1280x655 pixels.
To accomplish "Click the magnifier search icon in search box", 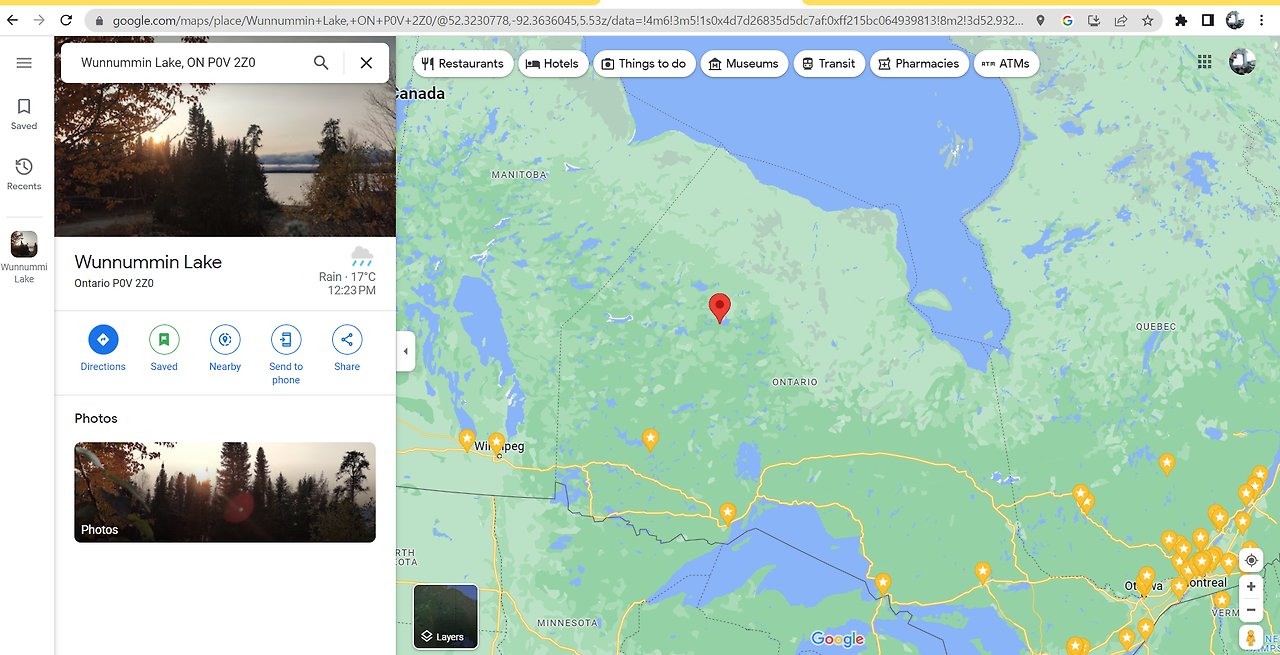I will 321,63.
